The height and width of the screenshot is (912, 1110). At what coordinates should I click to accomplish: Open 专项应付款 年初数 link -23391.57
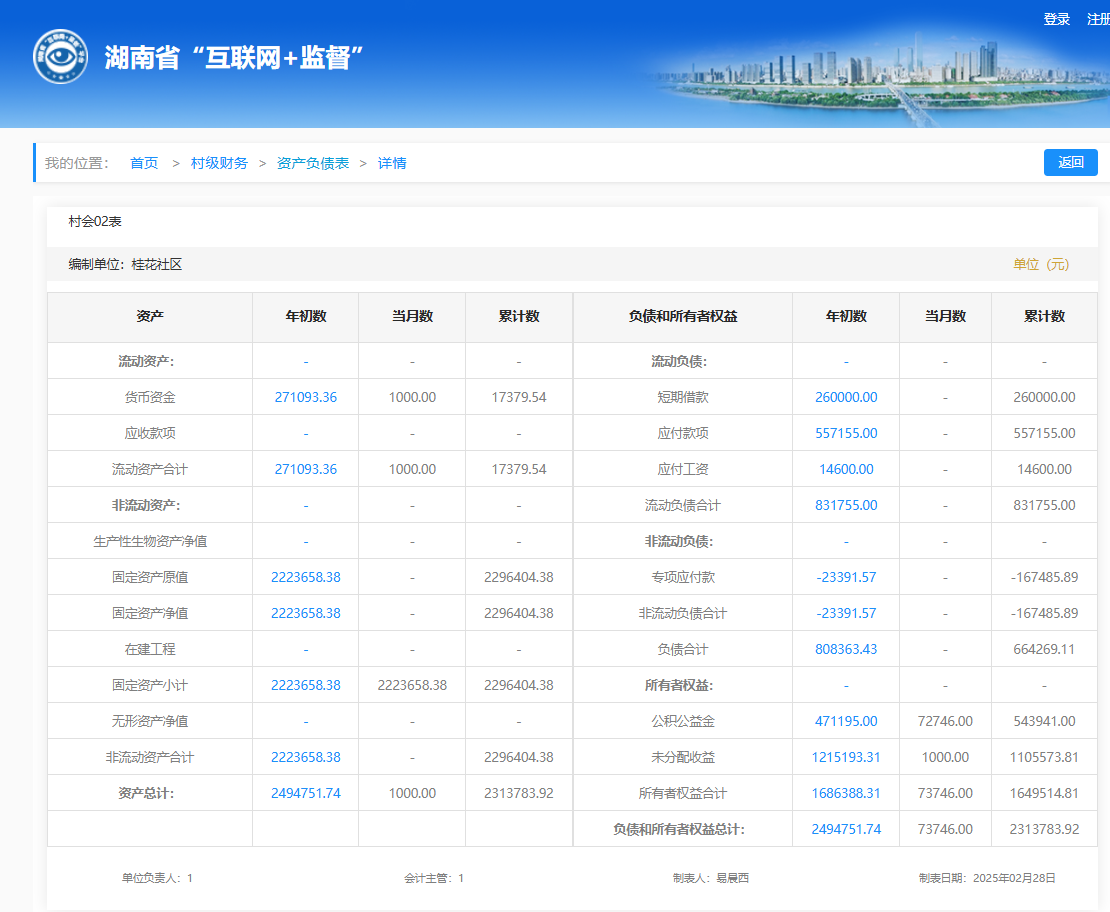click(846, 577)
